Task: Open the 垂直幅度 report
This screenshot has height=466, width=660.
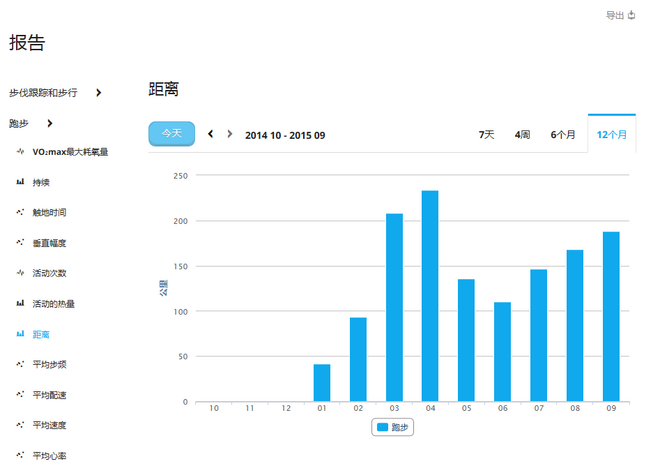Action: point(49,243)
